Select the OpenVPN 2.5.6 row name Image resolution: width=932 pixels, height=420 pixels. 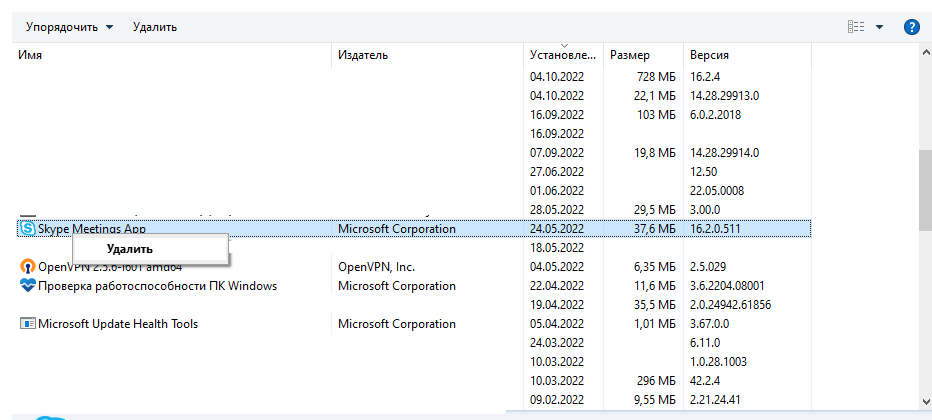pos(110,267)
